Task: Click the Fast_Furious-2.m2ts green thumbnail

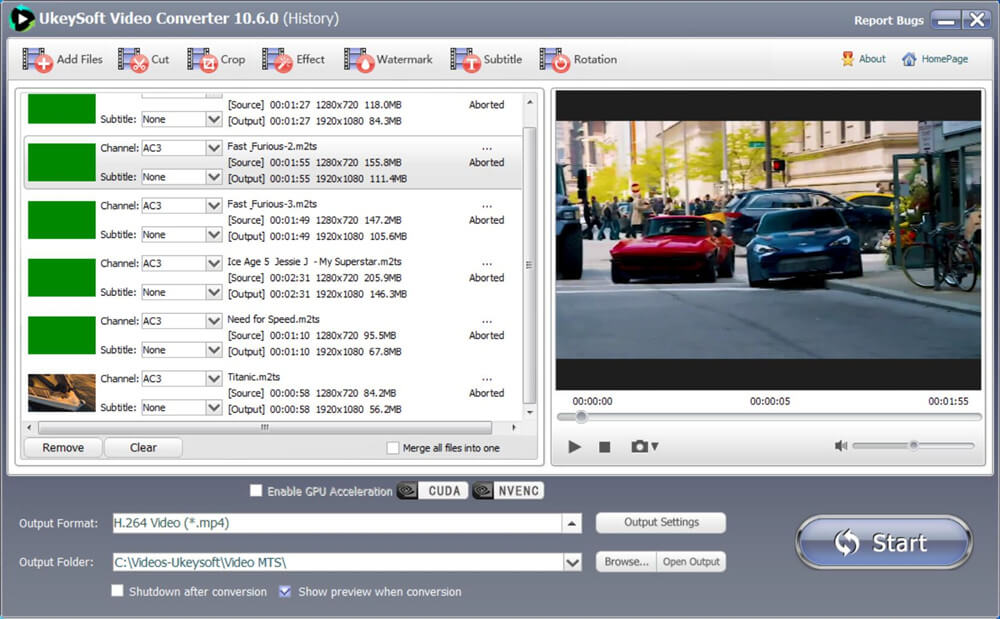Action: [x=61, y=162]
